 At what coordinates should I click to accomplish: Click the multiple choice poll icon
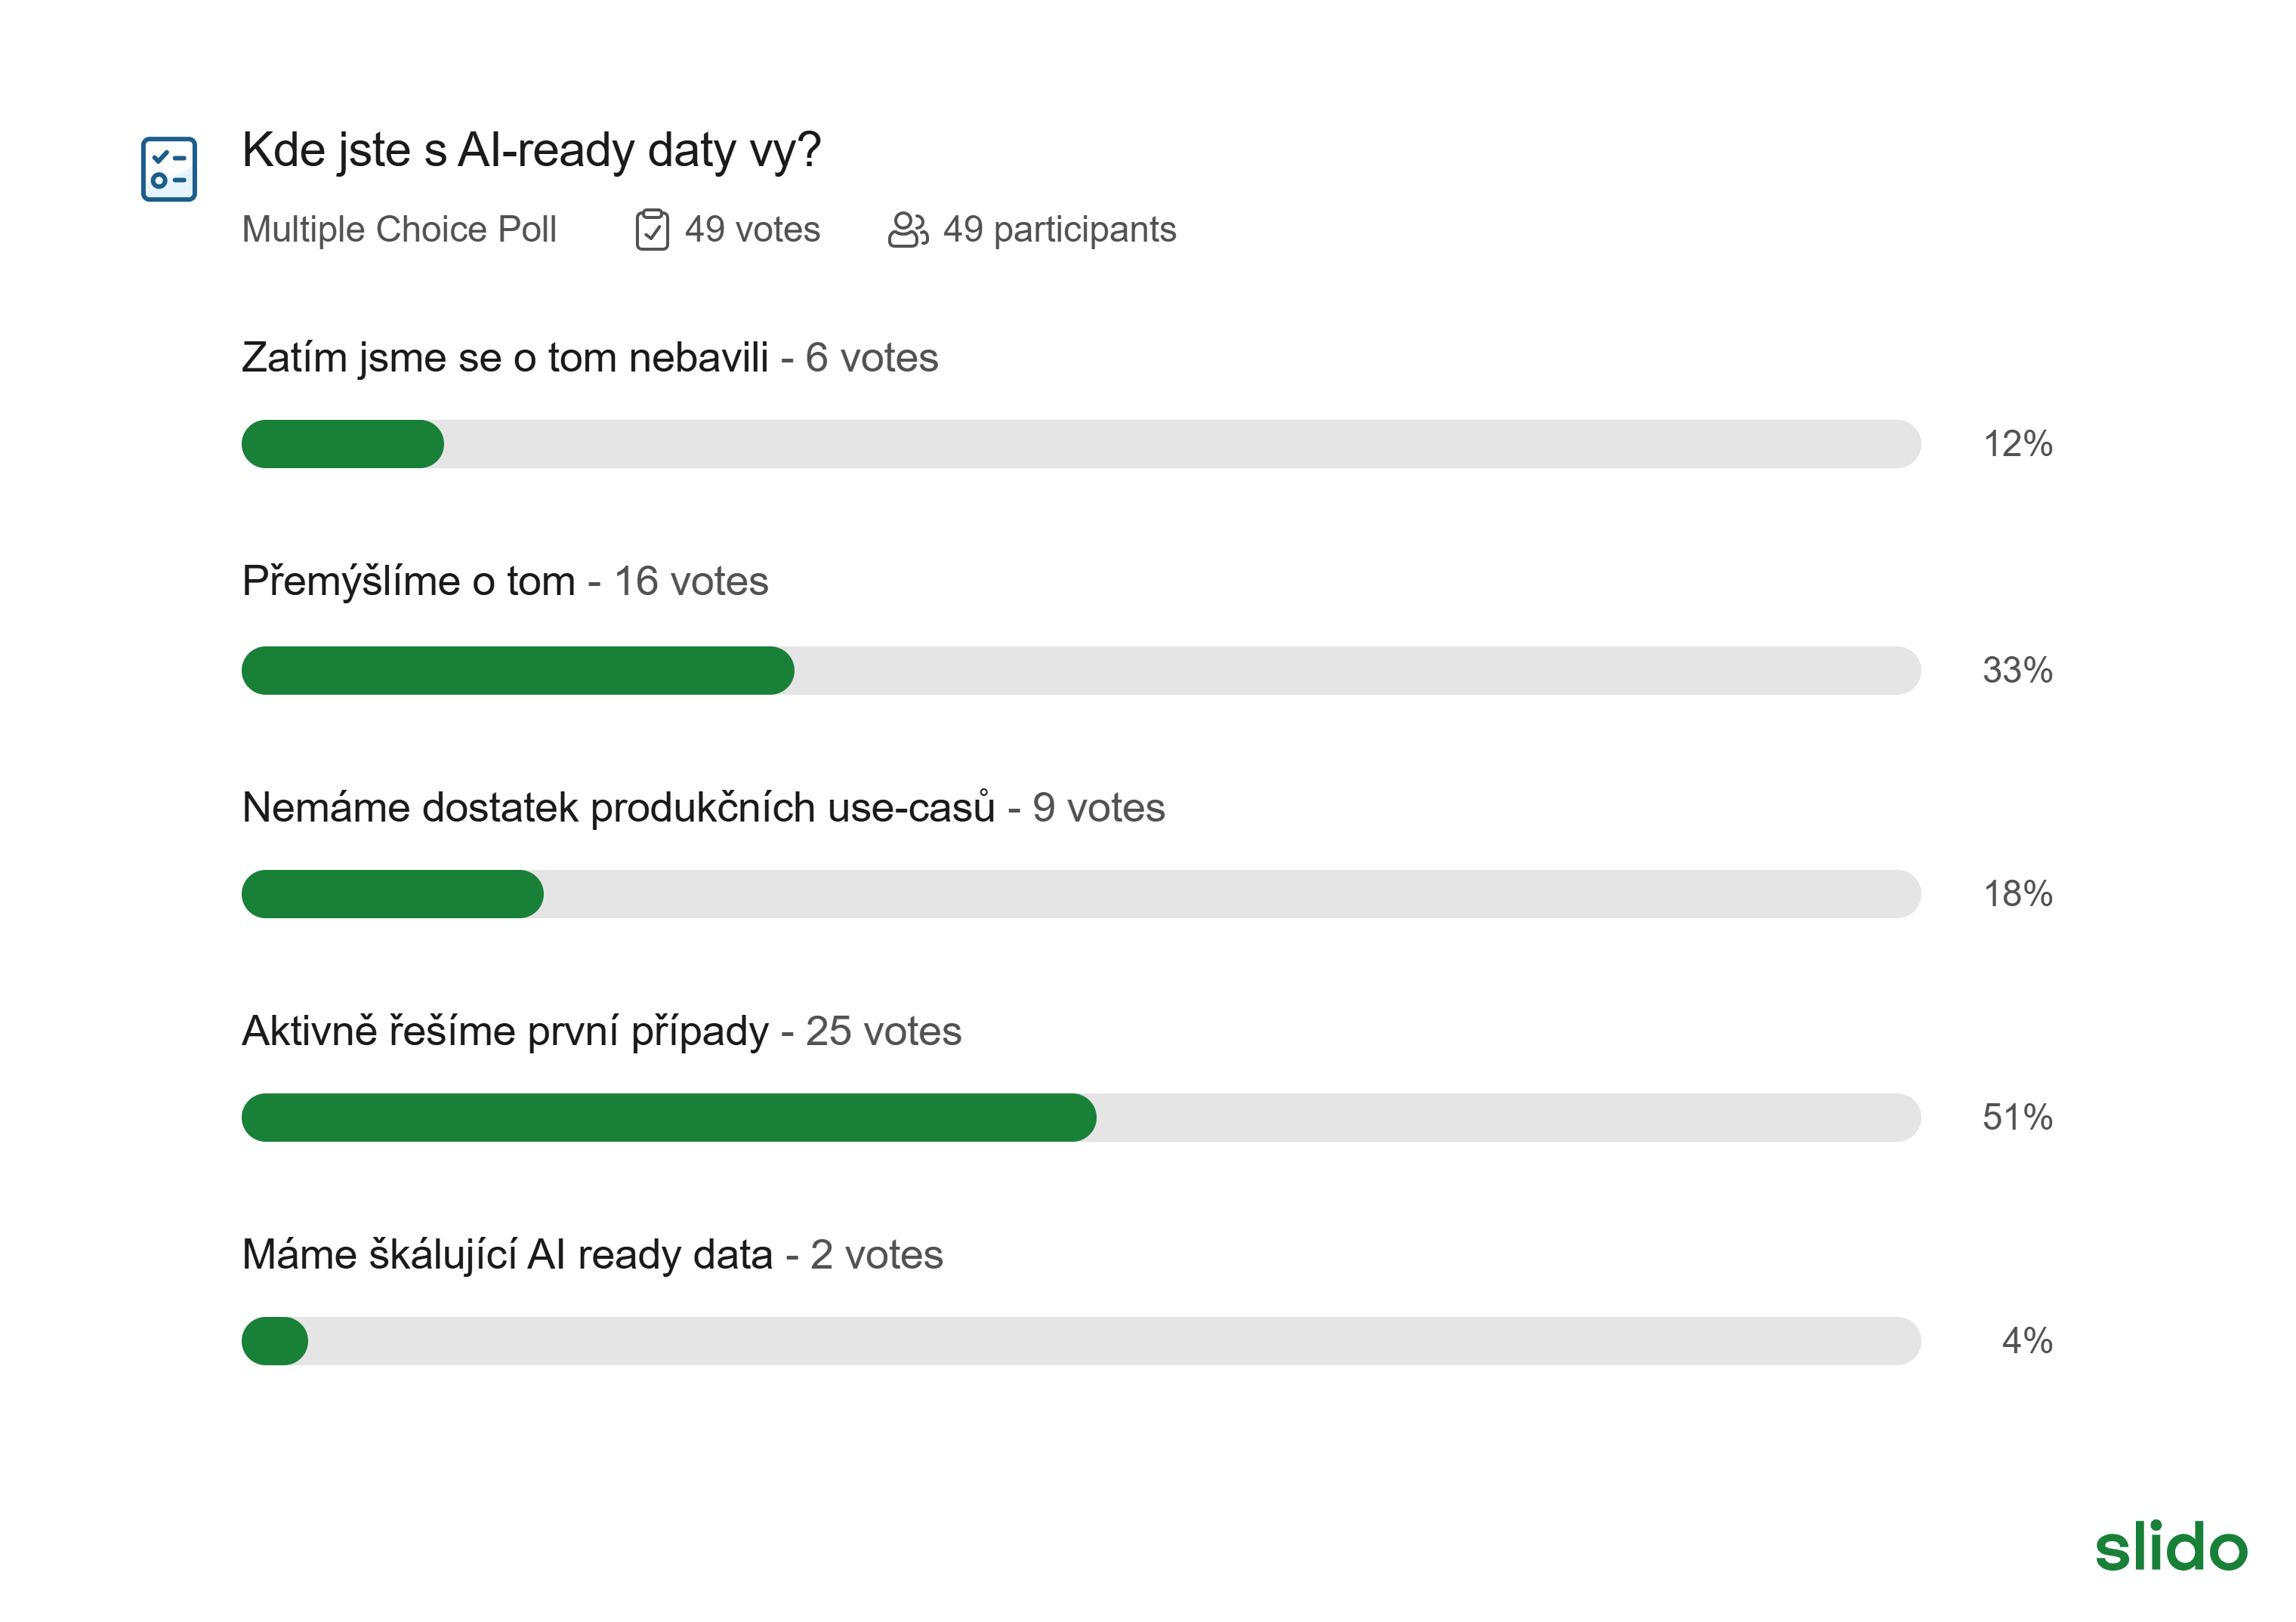(x=168, y=169)
